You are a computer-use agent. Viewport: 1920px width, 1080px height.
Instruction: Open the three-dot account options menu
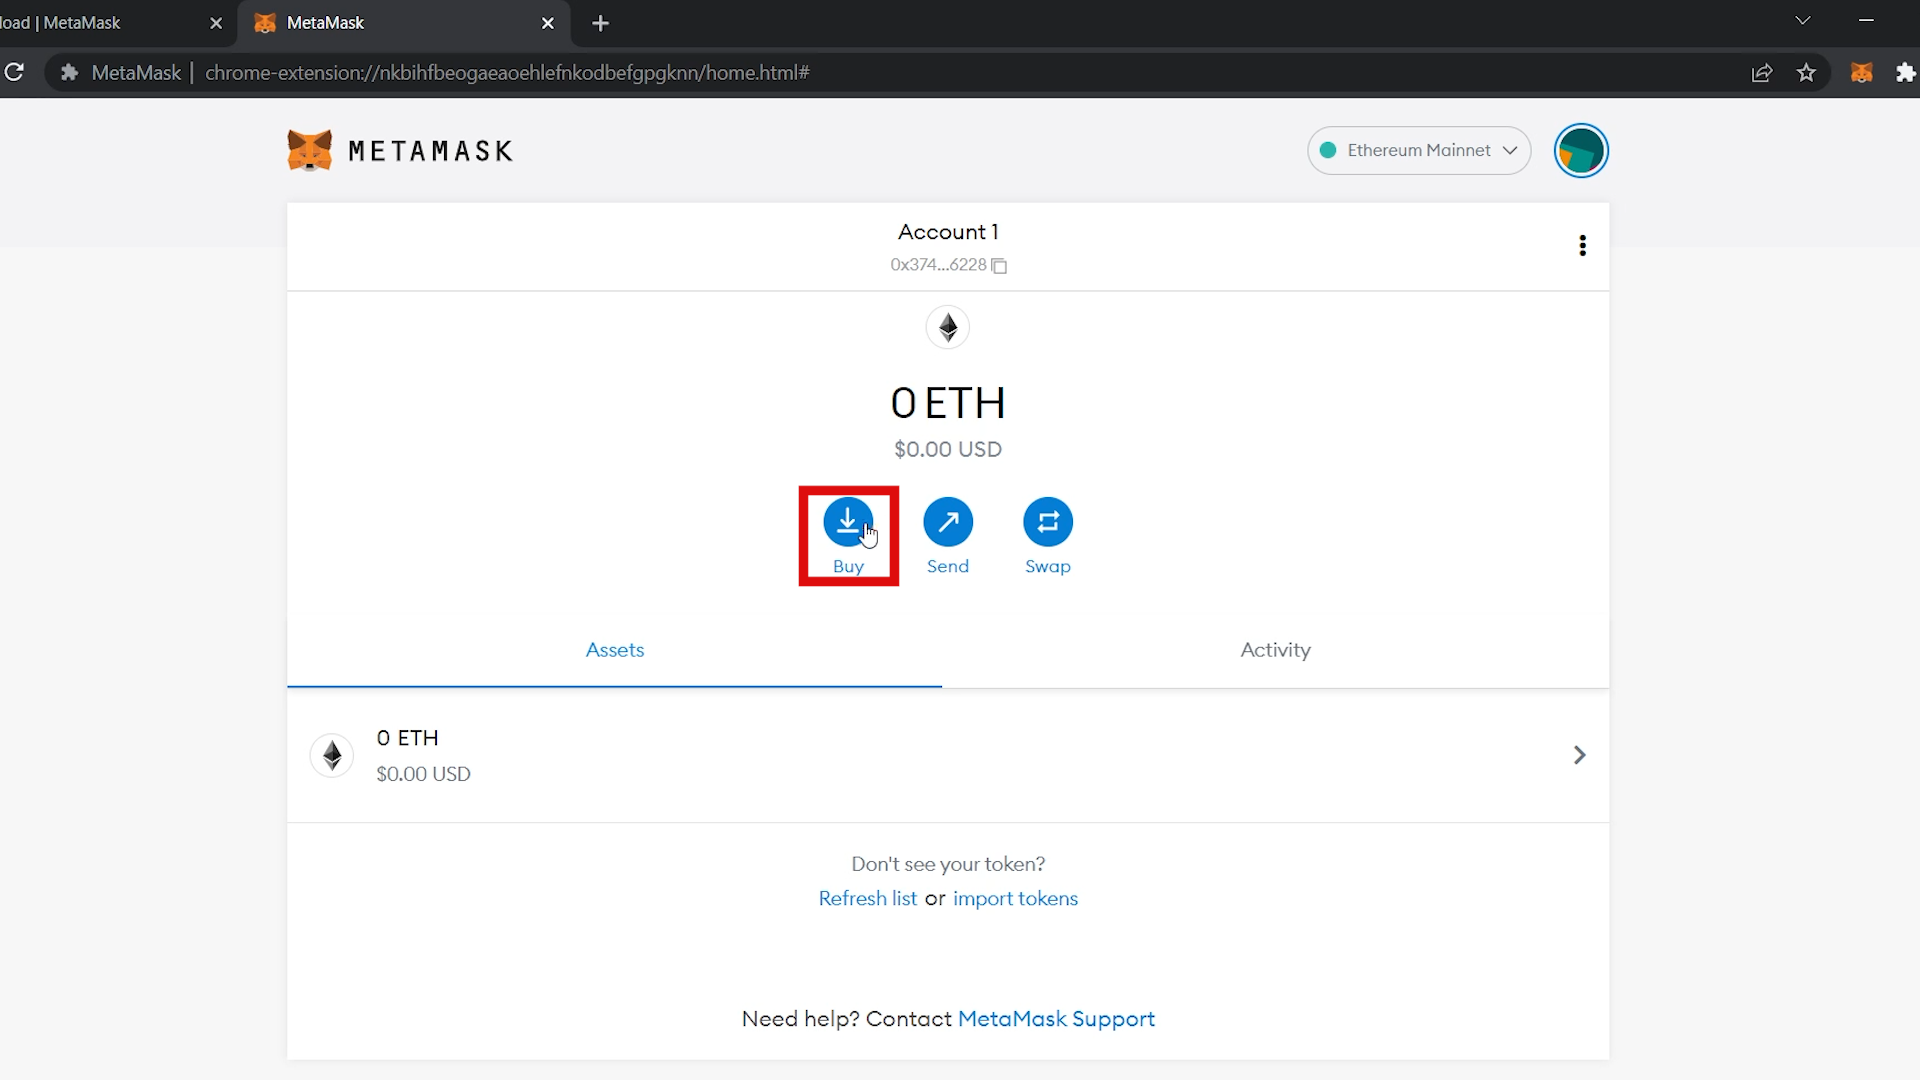1582,245
